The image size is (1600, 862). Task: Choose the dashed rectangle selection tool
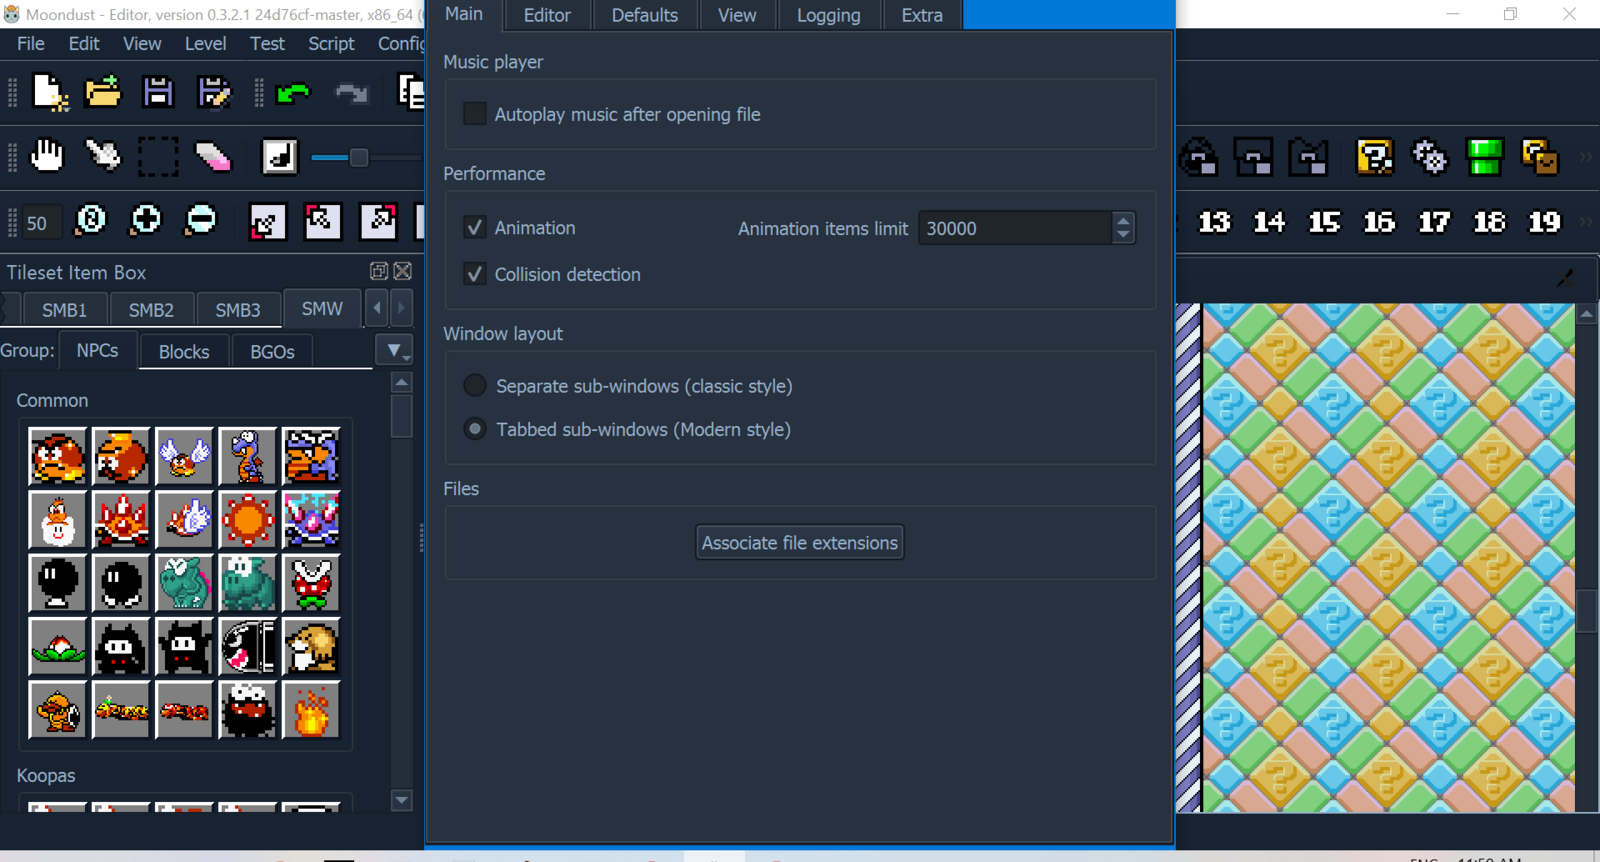[158, 157]
